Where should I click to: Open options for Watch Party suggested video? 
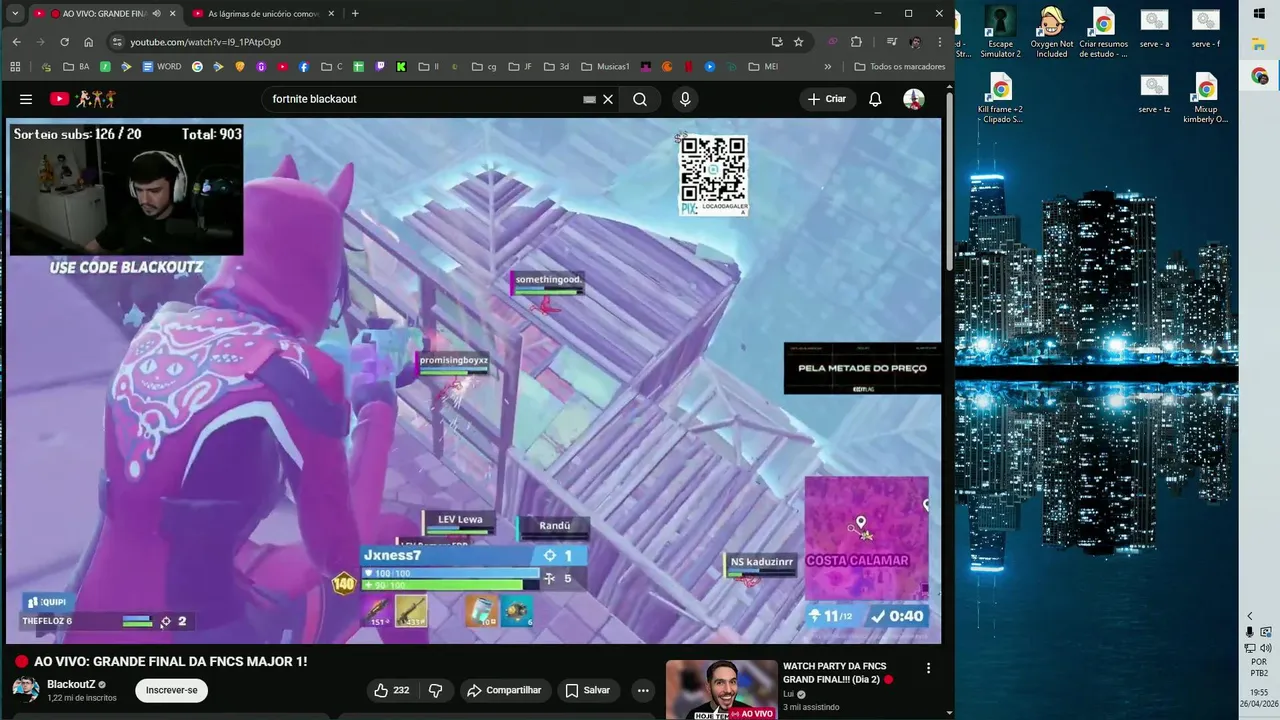(x=928, y=668)
